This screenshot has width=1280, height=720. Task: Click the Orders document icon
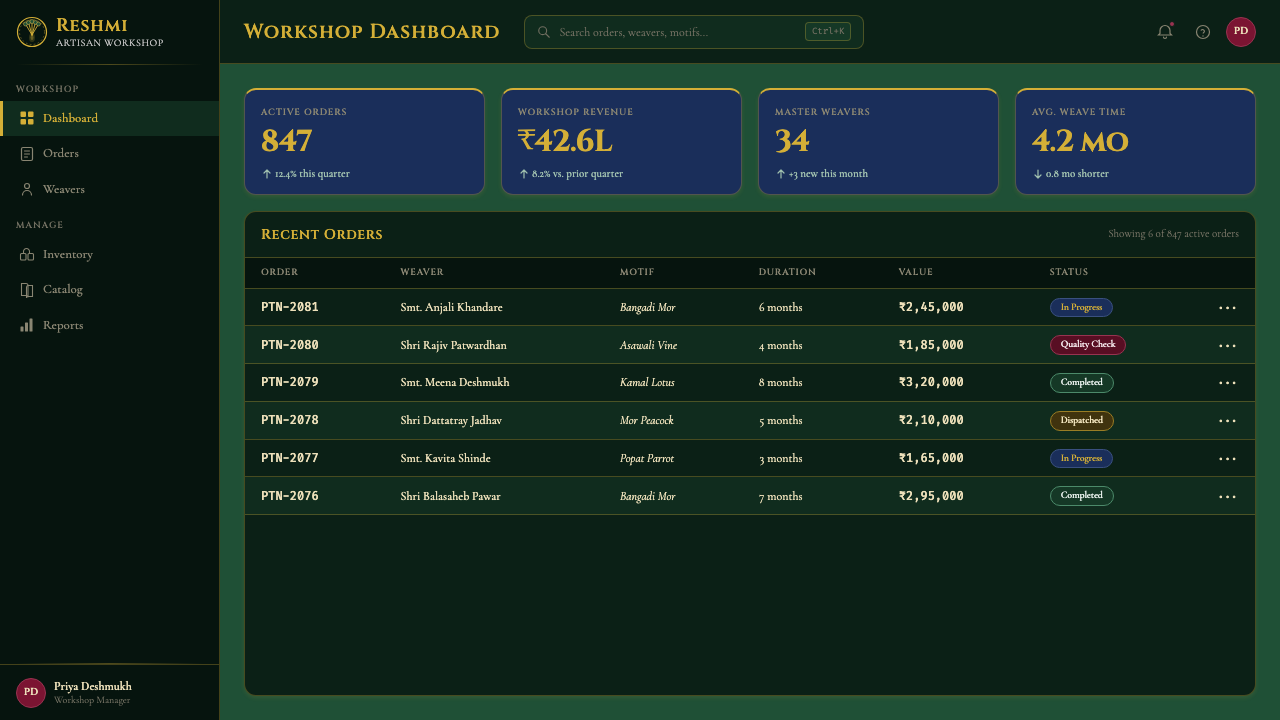(27, 154)
